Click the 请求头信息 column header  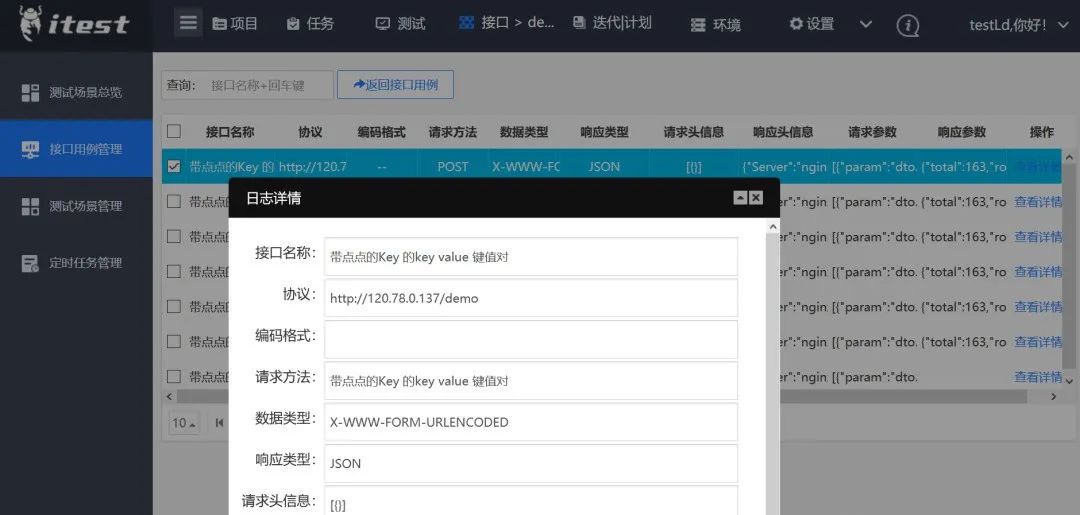[x=694, y=132]
